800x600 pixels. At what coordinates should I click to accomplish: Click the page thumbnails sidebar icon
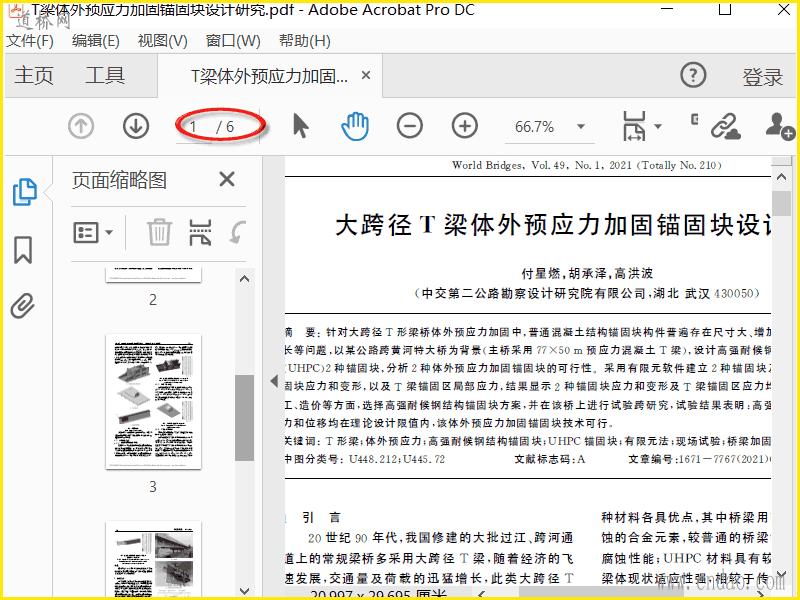pyautogui.click(x=24, y=192)
